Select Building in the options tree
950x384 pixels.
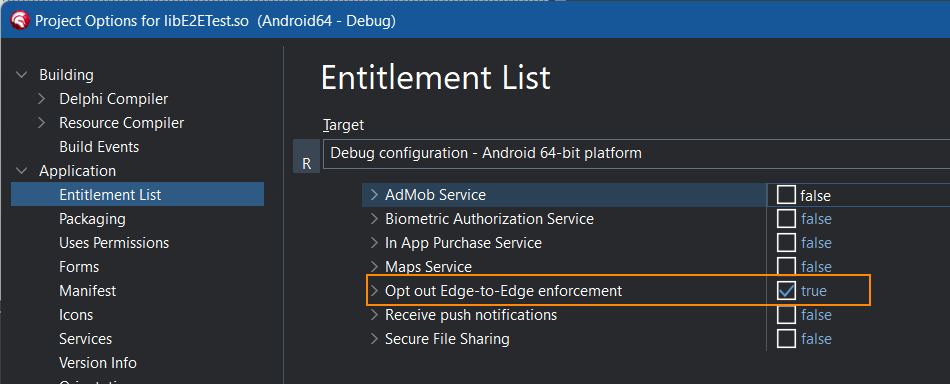point(67,75)
